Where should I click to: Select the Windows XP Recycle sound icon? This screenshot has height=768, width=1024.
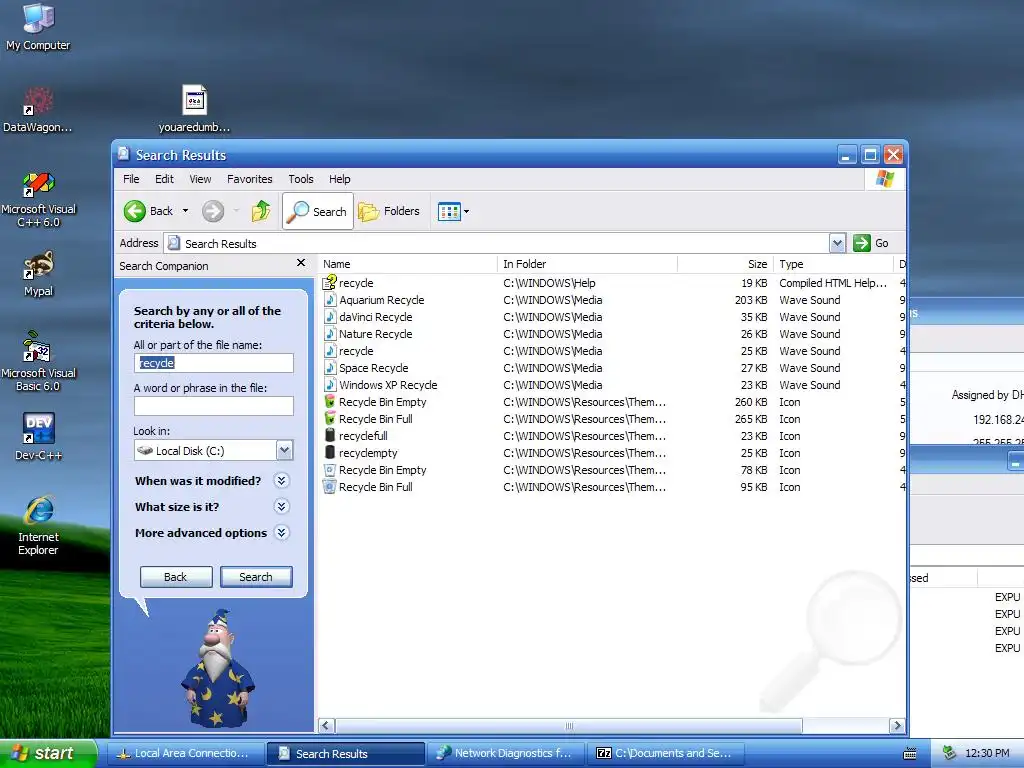tap(330, 385)
